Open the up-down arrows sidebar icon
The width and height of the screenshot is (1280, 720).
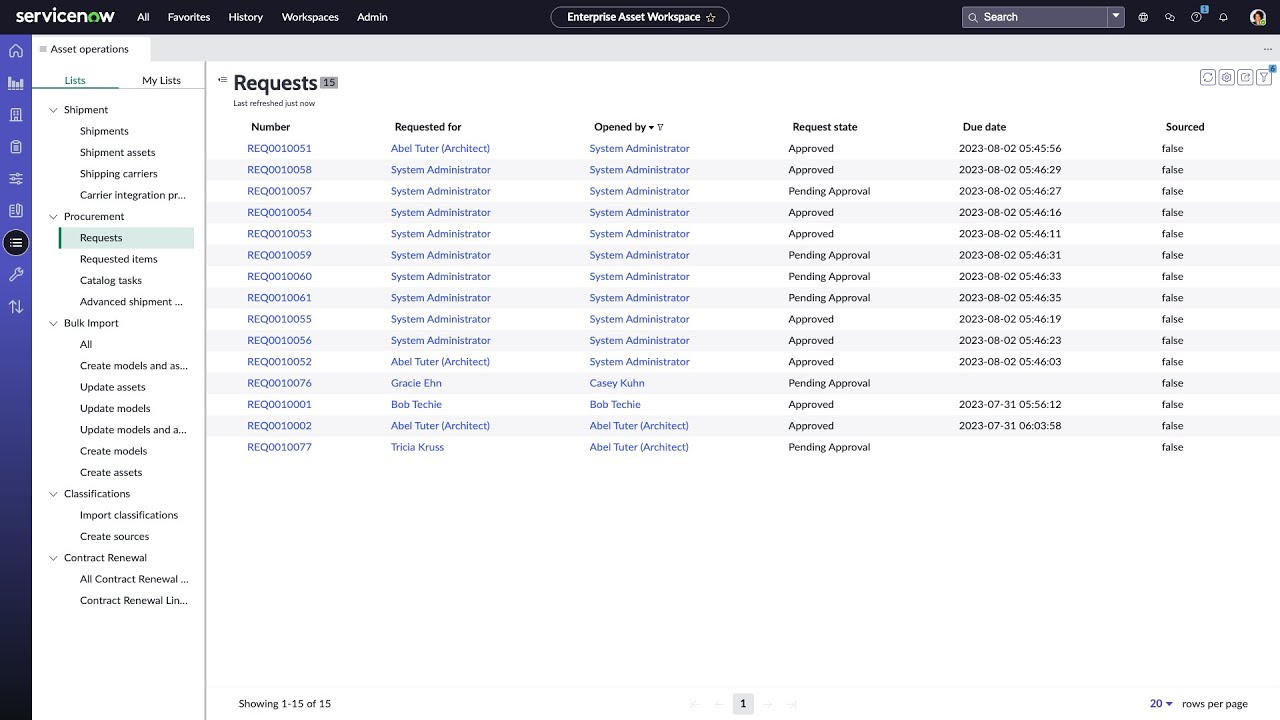pyautogui.click(x=16, y=307)
